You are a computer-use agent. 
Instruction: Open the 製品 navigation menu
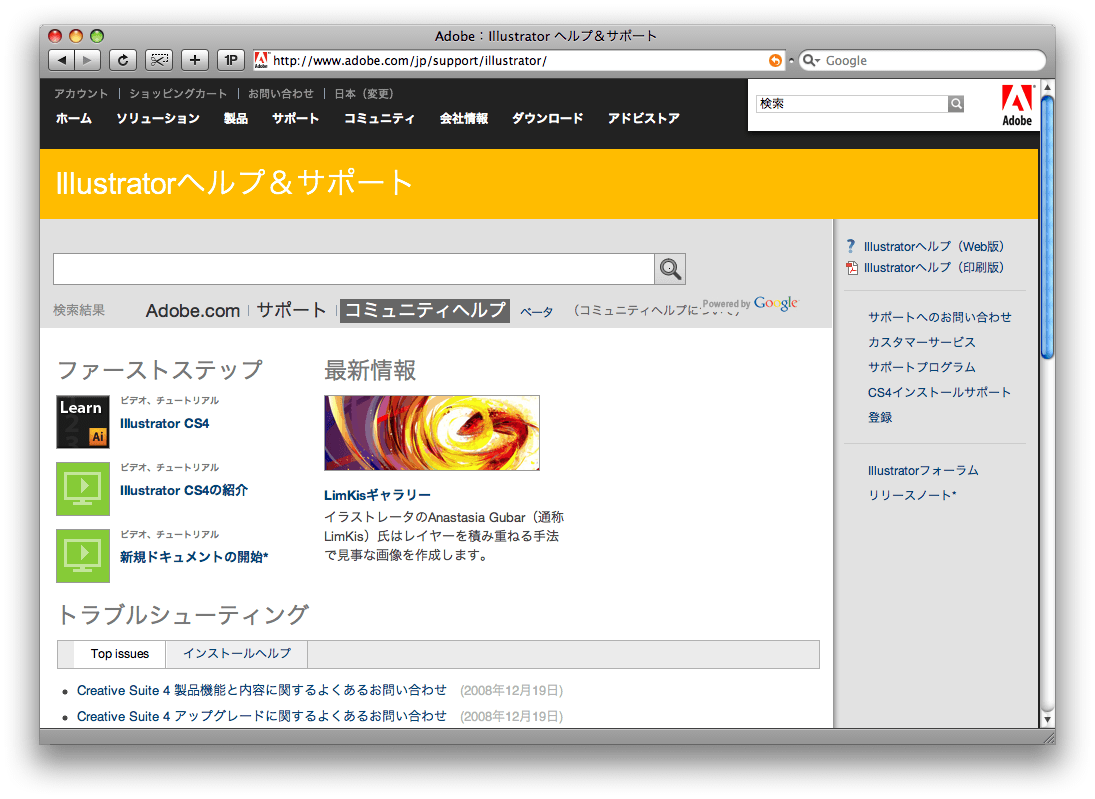pos(236,119)
